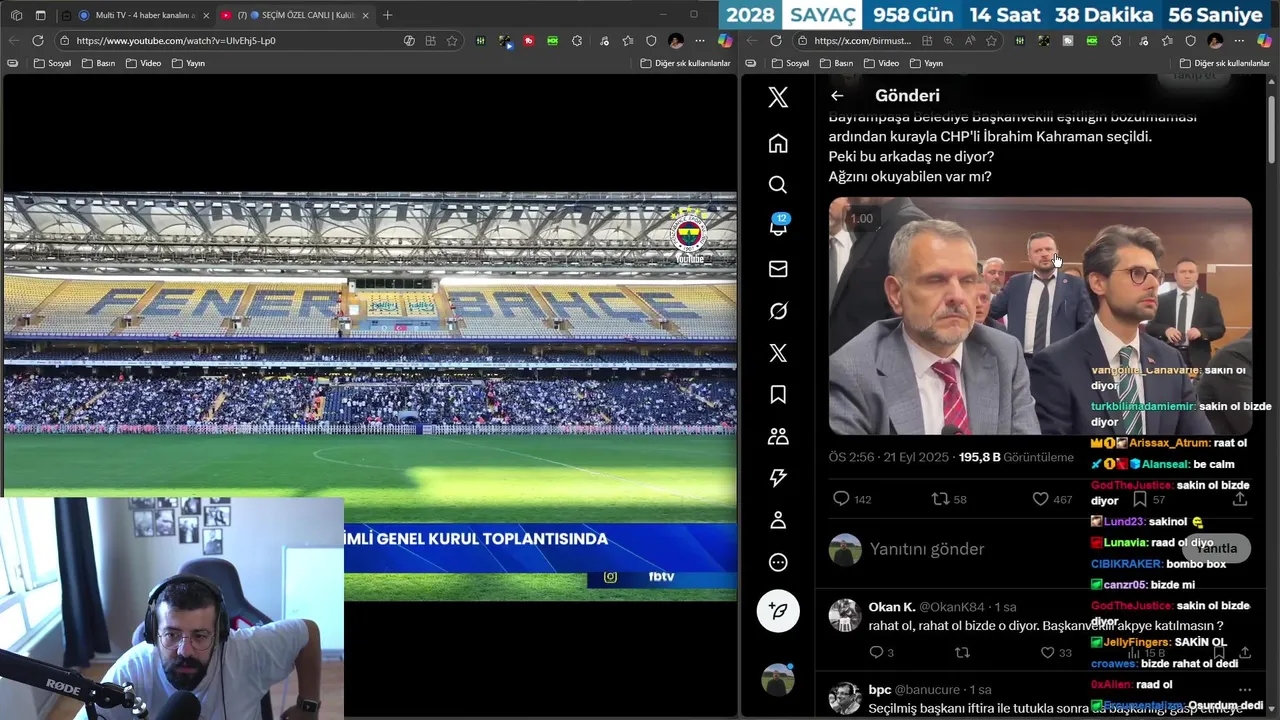Image resolution: width=1280 pixels, height=720 pixels.
Task: Compose new post with feather button
Action: [x=778, y=610]
